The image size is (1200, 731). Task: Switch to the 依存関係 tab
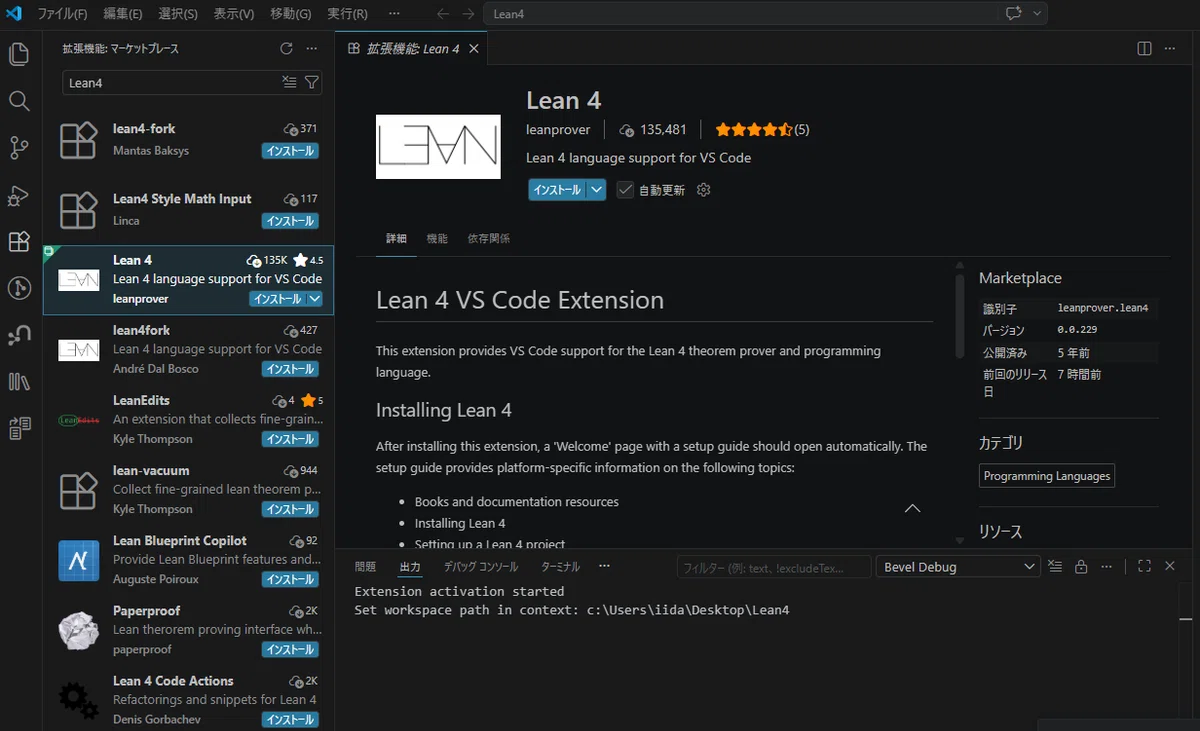488,239
